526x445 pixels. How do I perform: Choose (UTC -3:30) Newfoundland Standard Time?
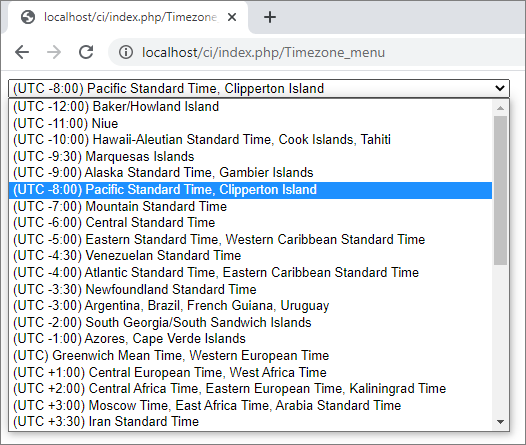pos(250,289)
